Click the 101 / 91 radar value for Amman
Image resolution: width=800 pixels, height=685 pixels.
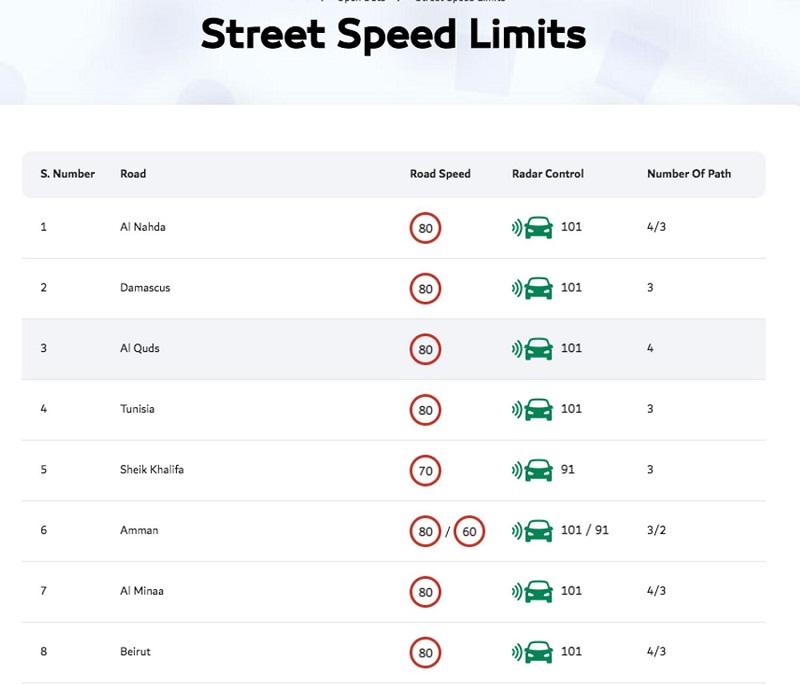tap(585, 530)
